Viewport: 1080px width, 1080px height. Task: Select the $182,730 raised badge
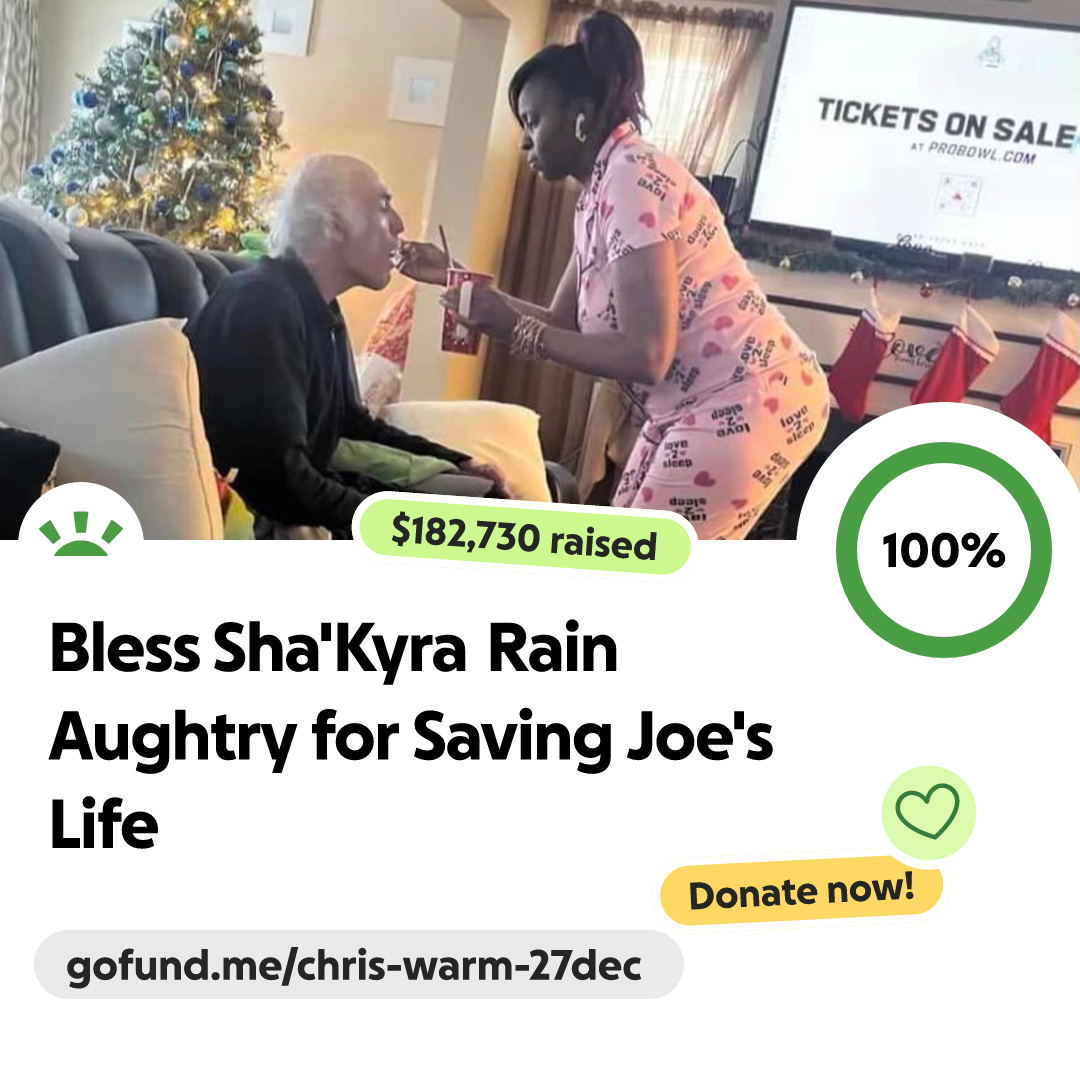pyautogui.click(x=524, y=537)
